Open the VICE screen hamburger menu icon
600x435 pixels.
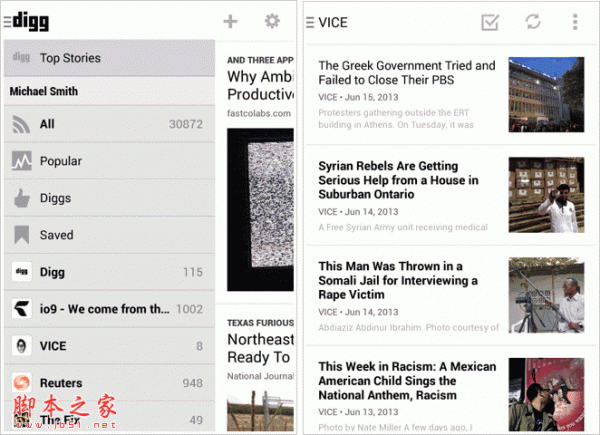[310, 23]
